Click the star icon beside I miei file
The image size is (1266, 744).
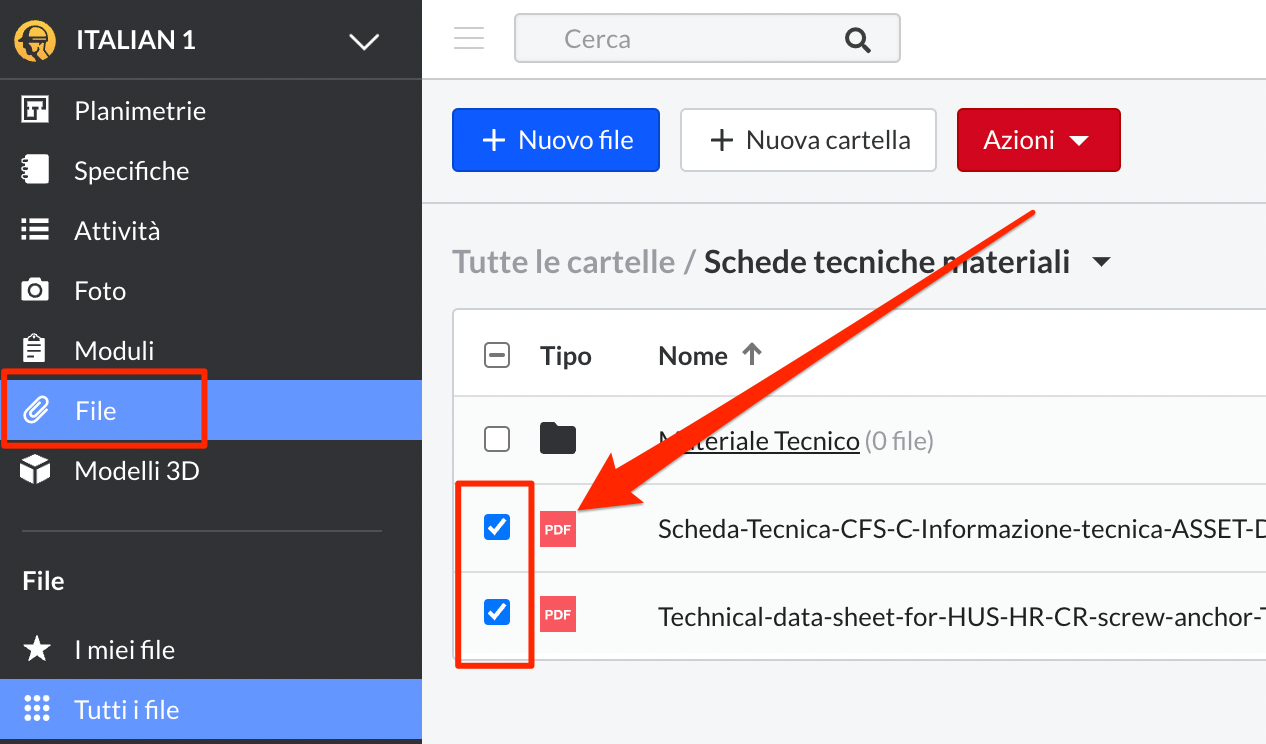click(35, 649)
